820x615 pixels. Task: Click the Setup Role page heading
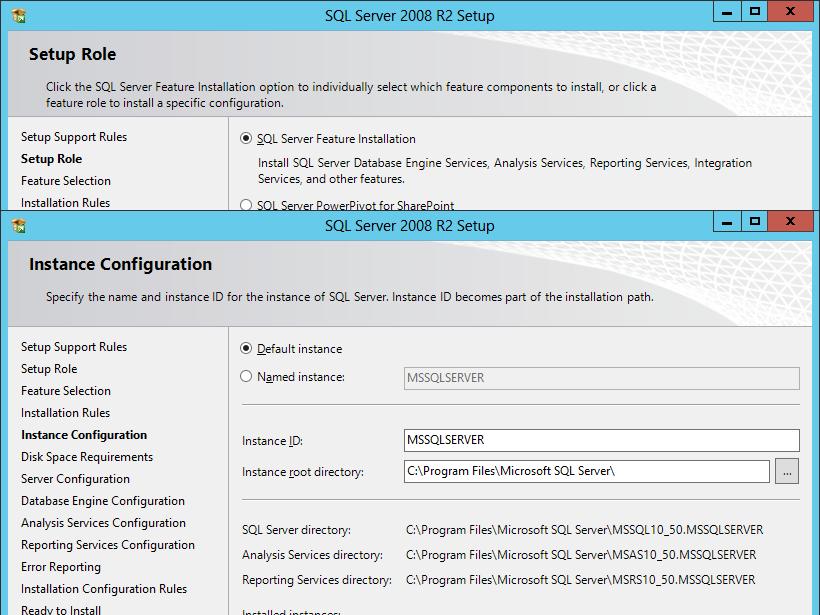tap(72, 54)
